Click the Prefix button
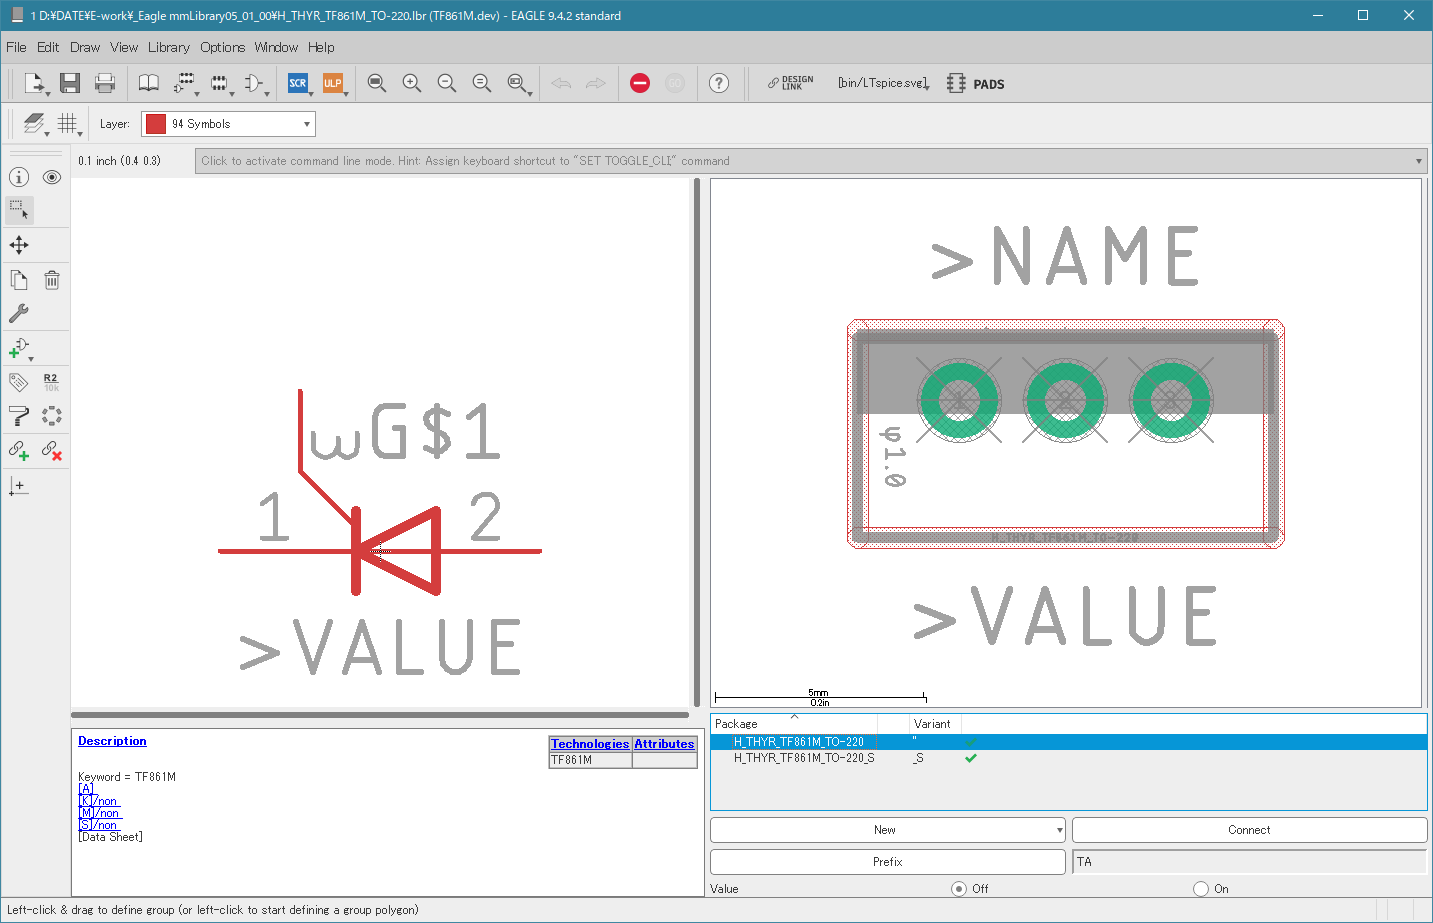 click(887, 862)
